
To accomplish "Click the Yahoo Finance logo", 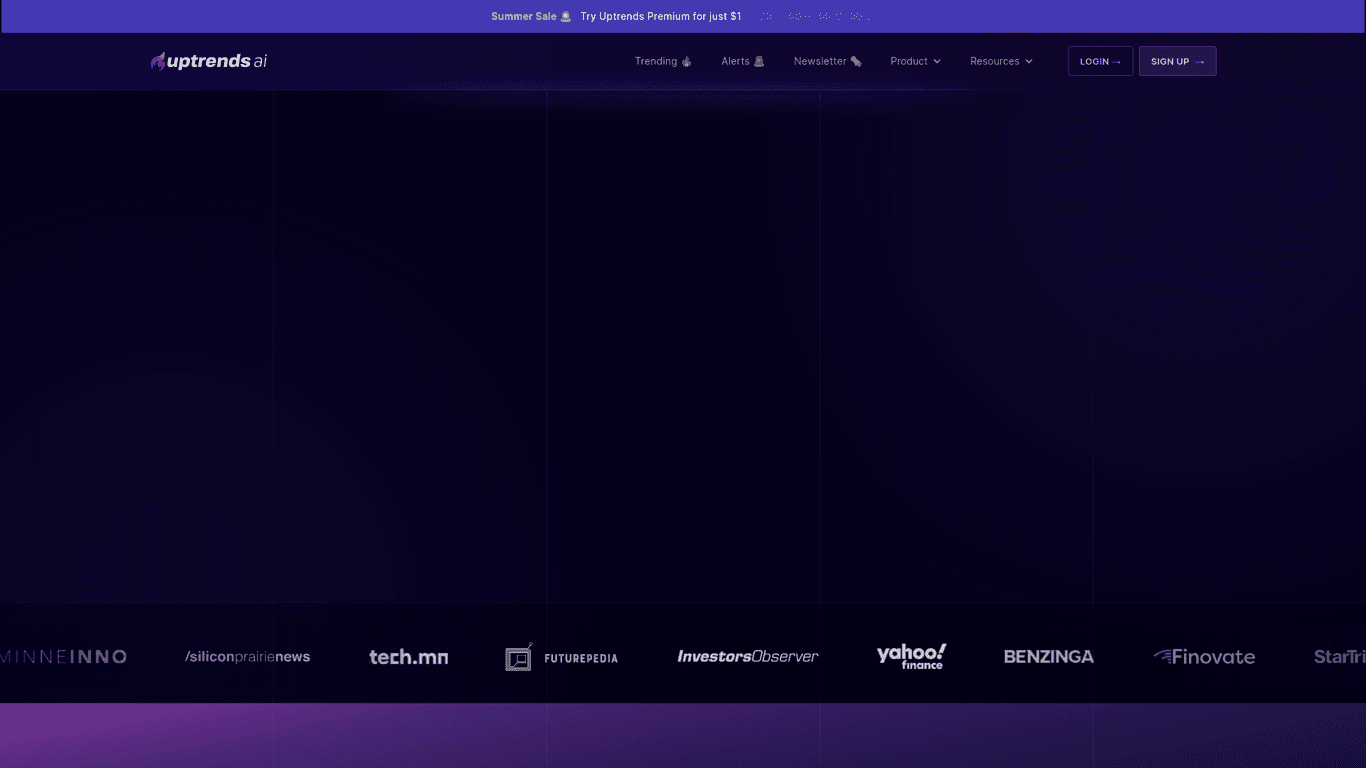I will click(x=911, y=656).
